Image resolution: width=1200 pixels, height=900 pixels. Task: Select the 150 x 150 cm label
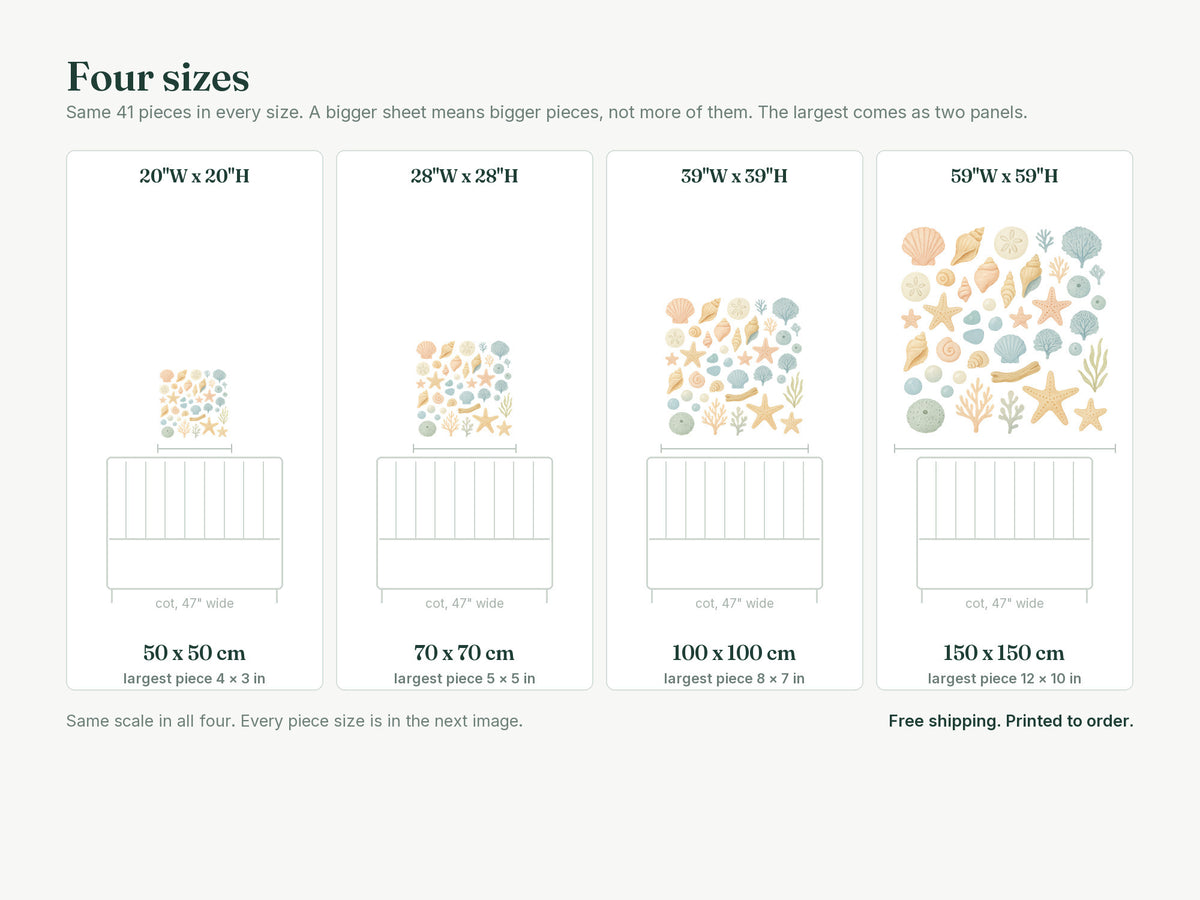click(1004, 653)
